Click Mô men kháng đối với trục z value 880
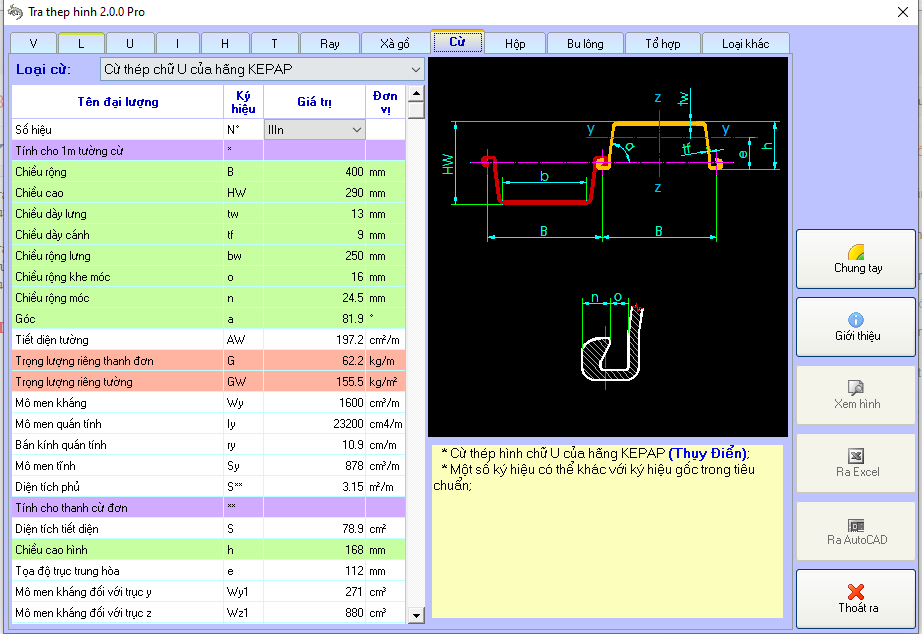 point(315,613)
